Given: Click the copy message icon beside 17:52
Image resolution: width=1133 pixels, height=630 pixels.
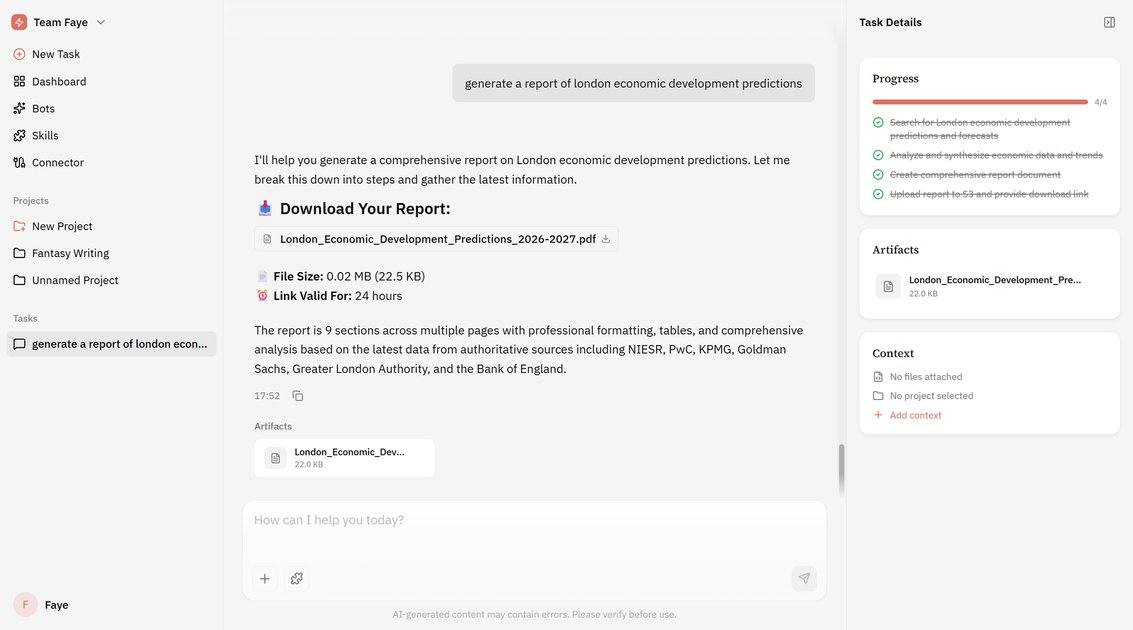Looking at the screenshot, I should [298, 396].
